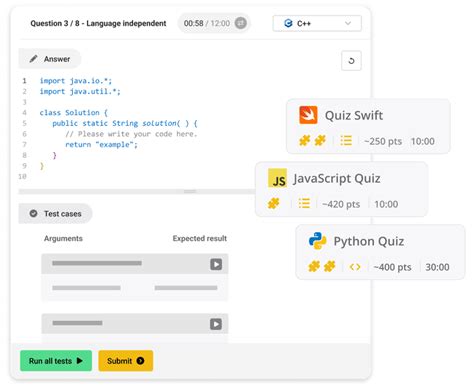Open the Quiz Swift card title
Screen dimensions: 474x388
354,115
